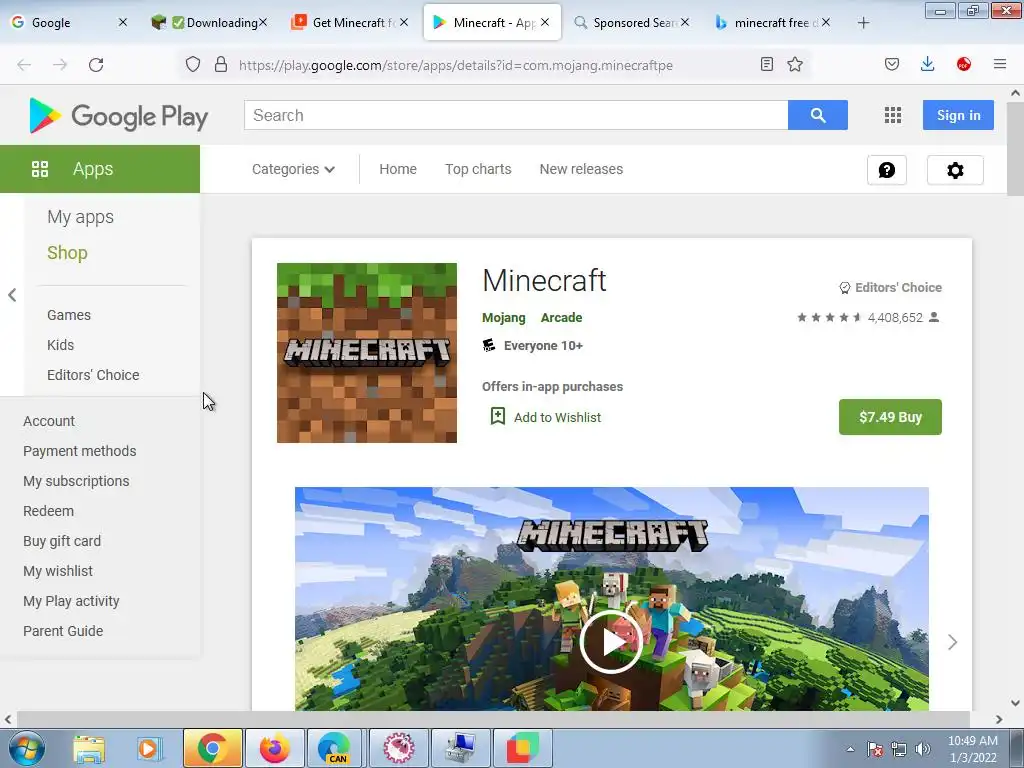The image size is (1024, 768).
Task: Click the Firefox forward arrow
Action: click(60, 65)
